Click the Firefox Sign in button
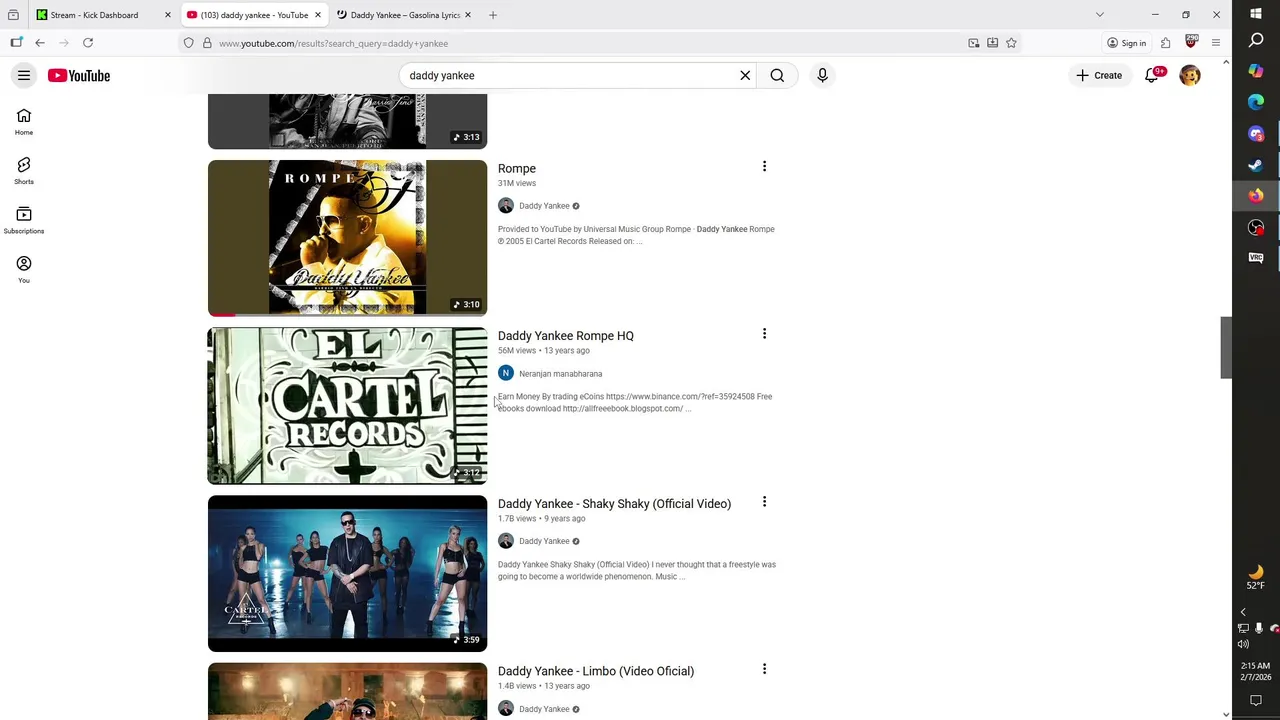 pos(1126,43)
